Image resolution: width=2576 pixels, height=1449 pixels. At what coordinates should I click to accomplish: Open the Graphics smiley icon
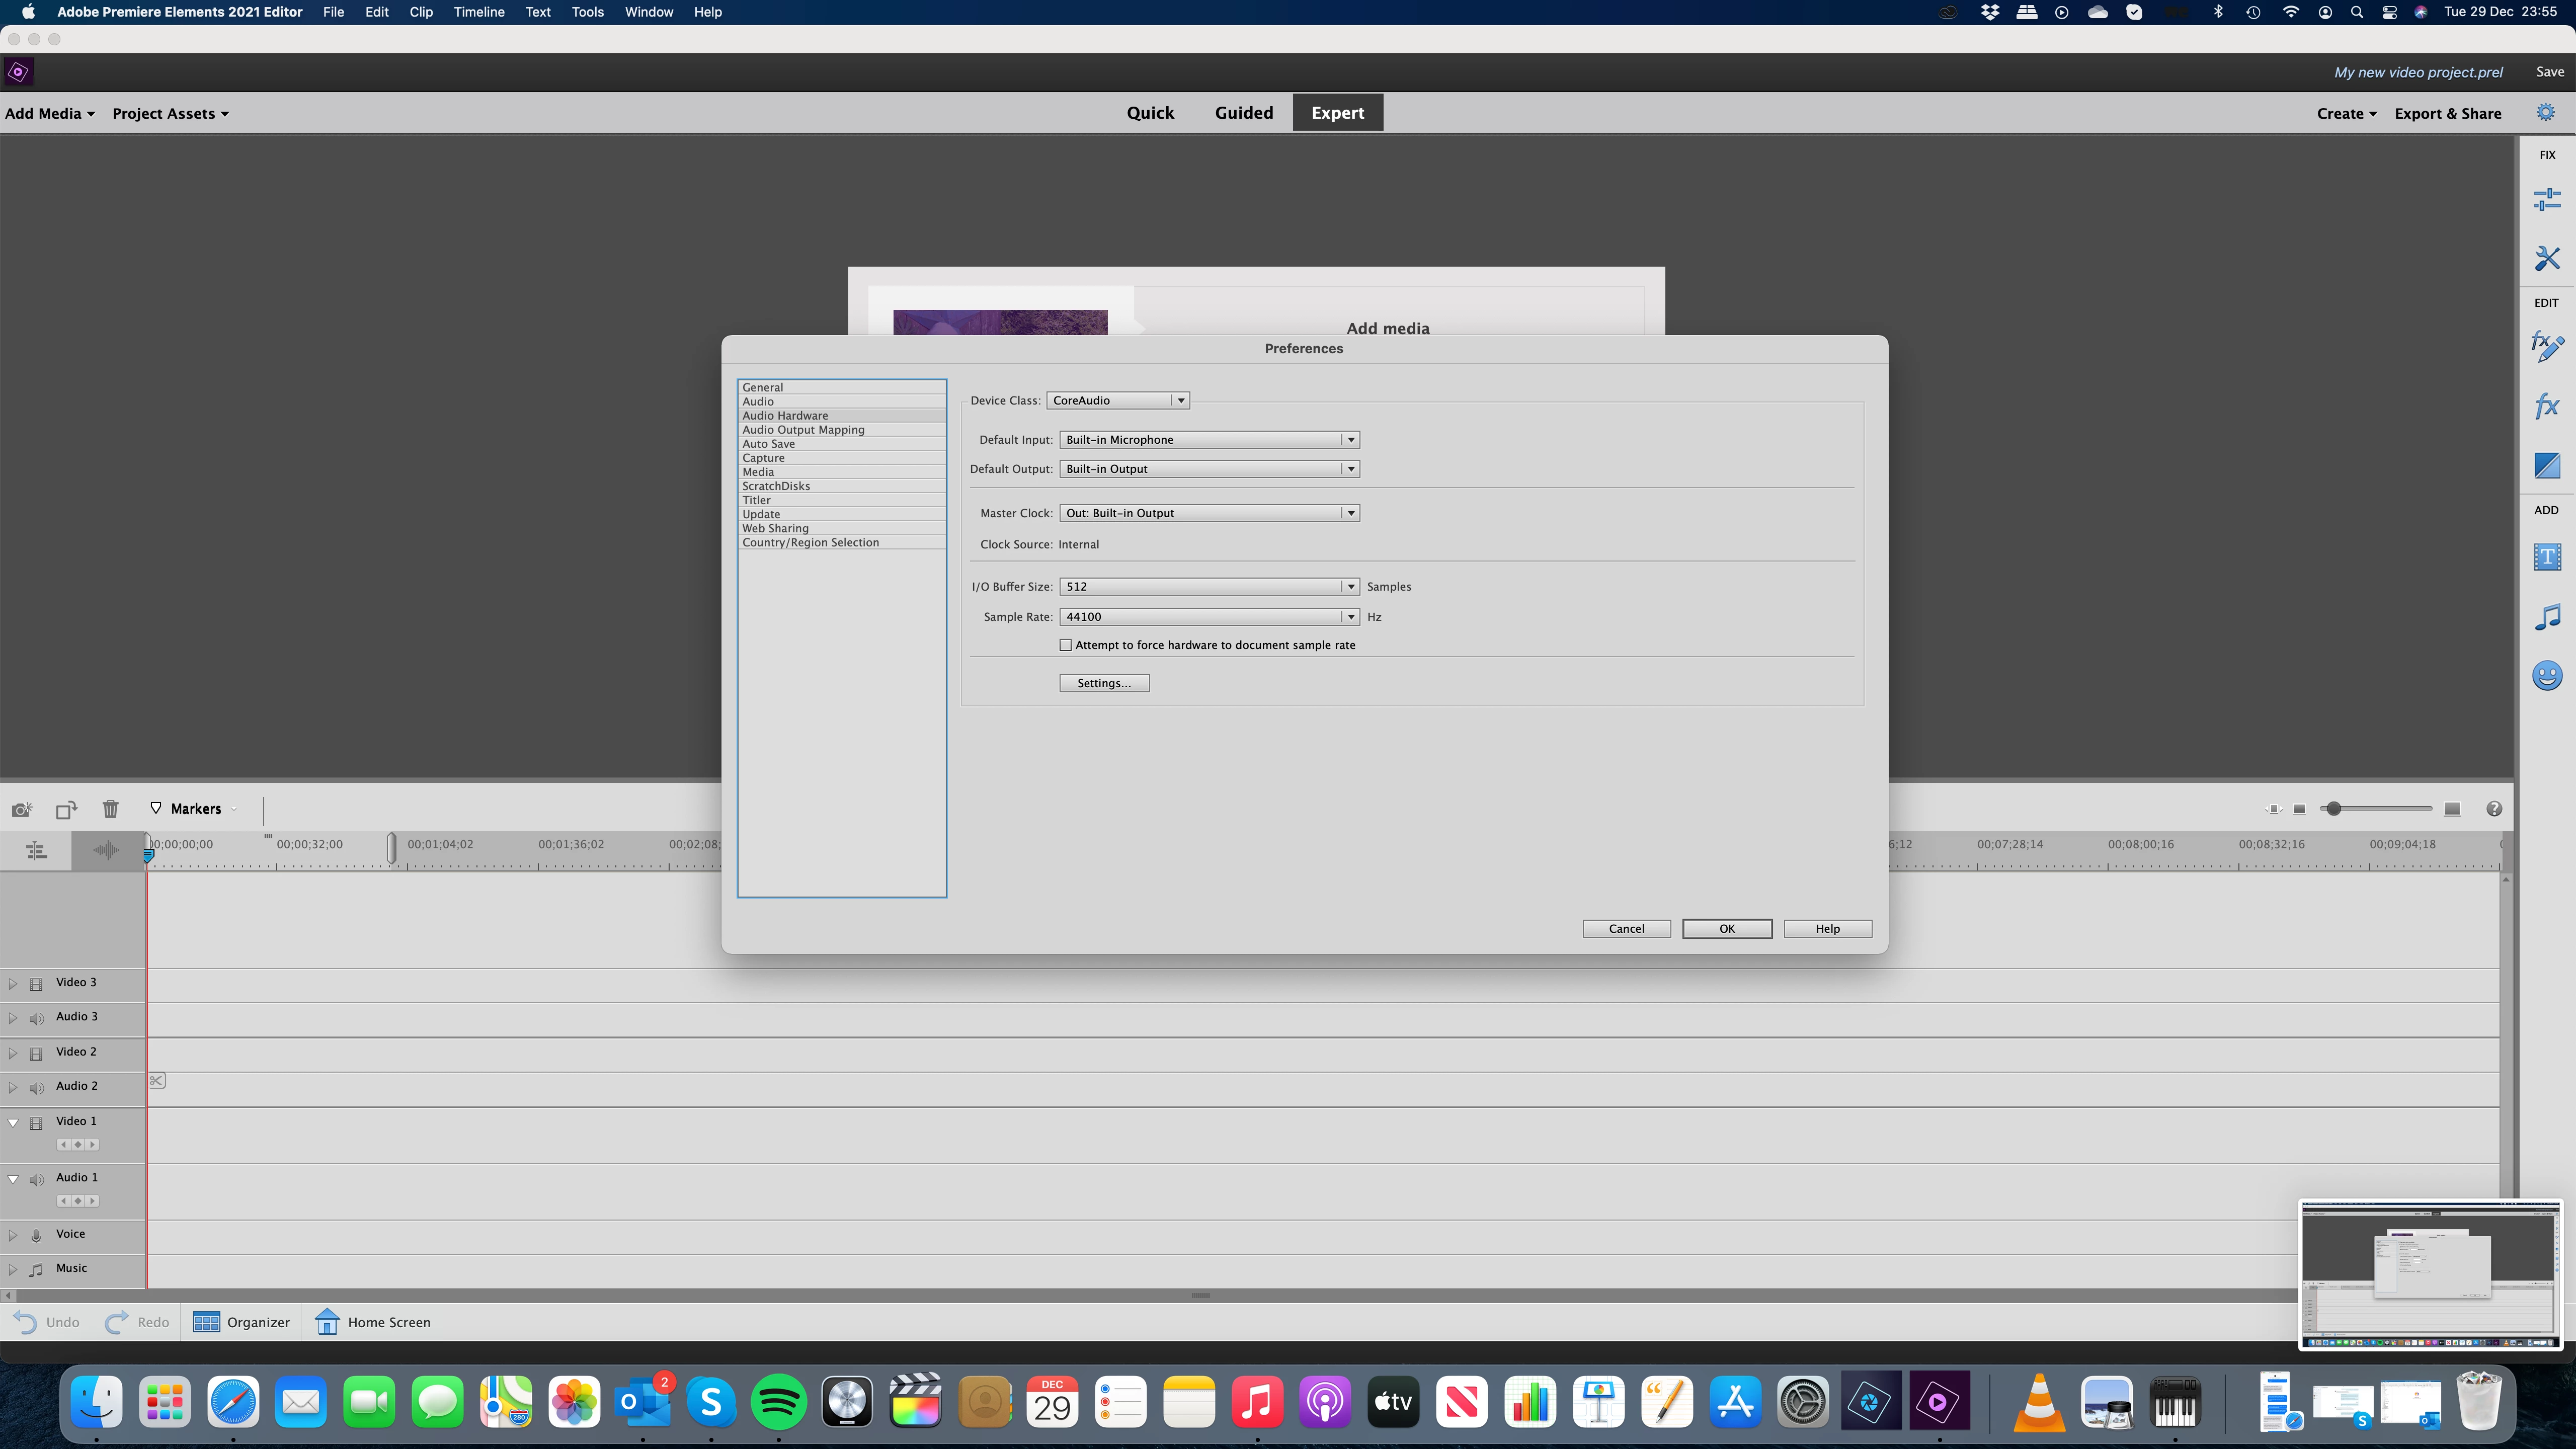click(2546, 676)
